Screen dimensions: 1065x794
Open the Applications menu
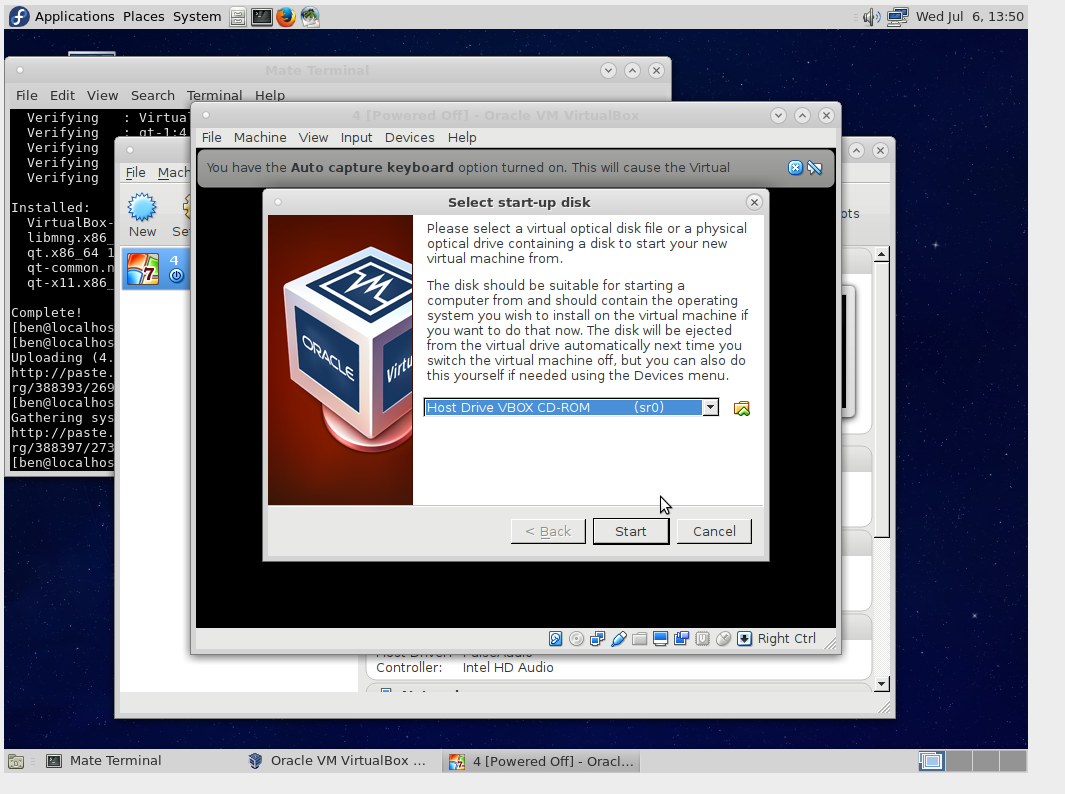coord(75,16)
